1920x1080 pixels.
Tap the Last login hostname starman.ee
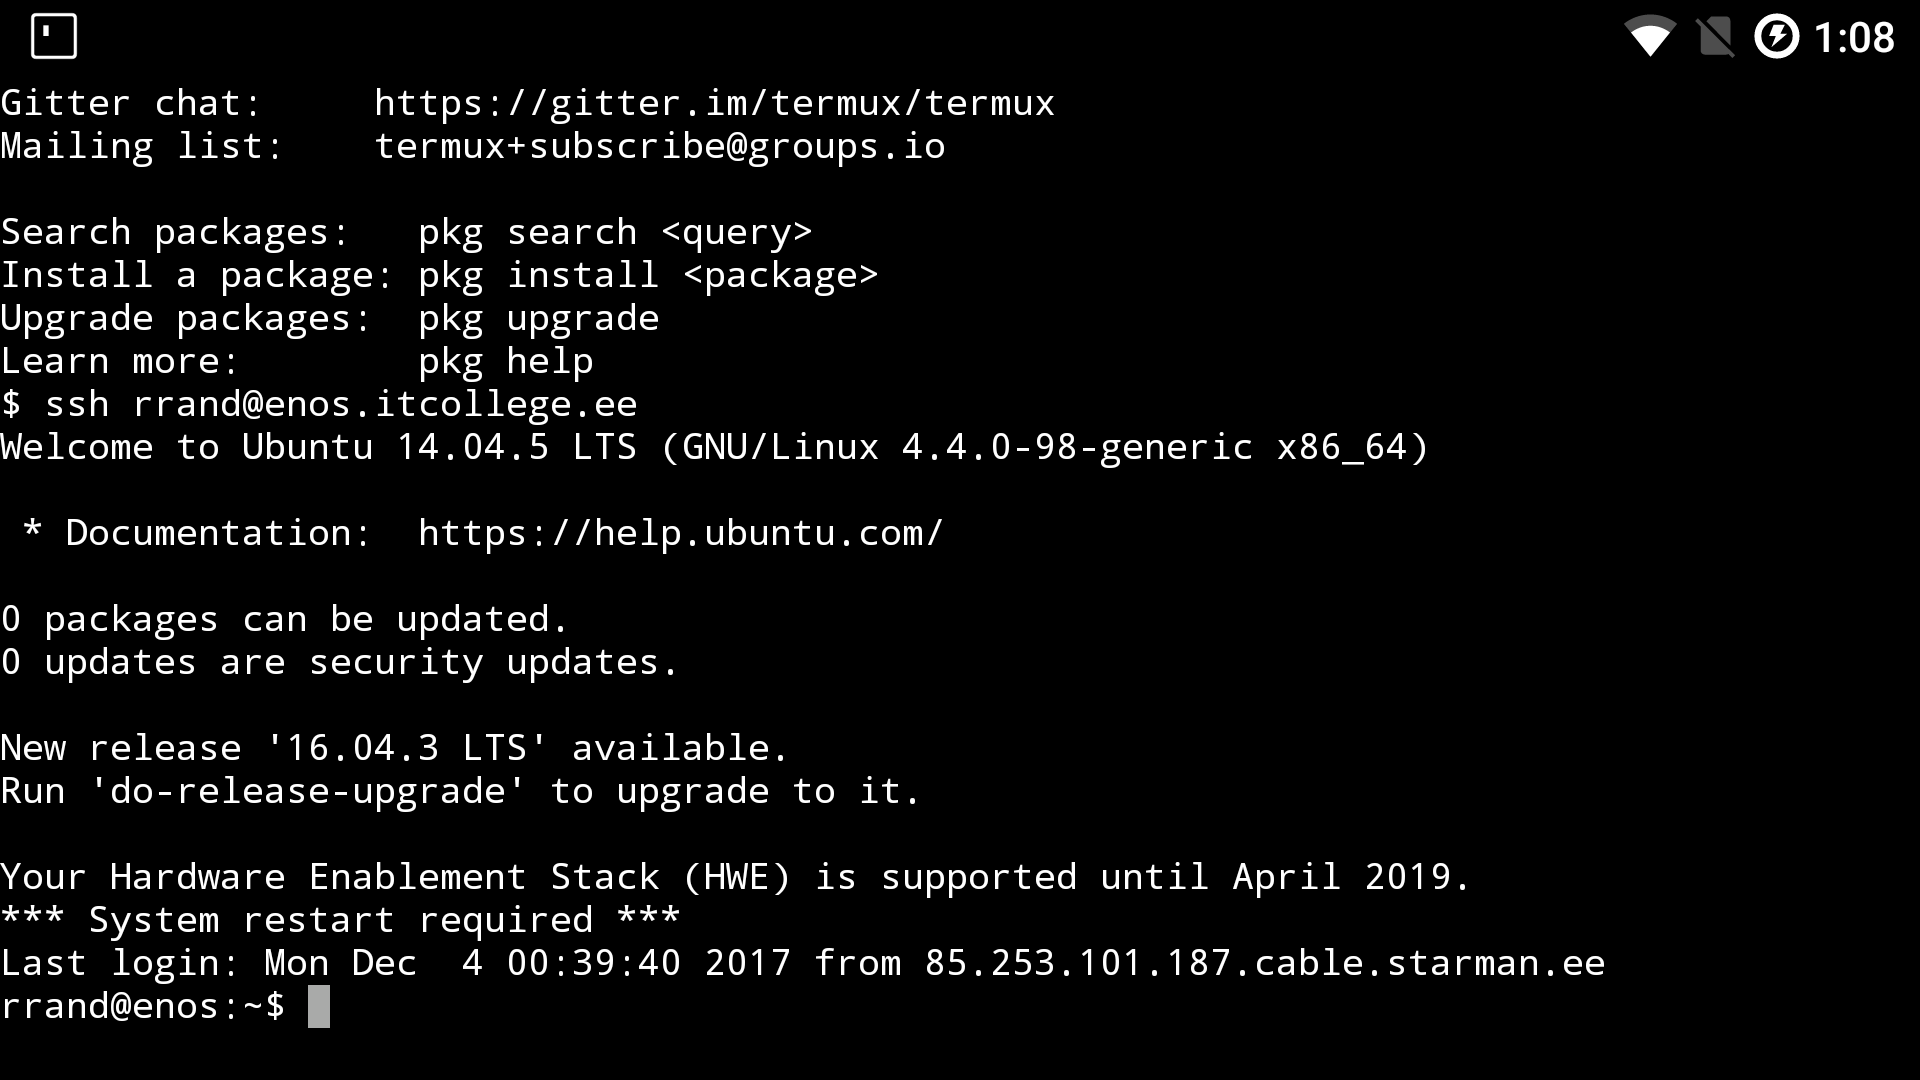(x=1265, y=963)
